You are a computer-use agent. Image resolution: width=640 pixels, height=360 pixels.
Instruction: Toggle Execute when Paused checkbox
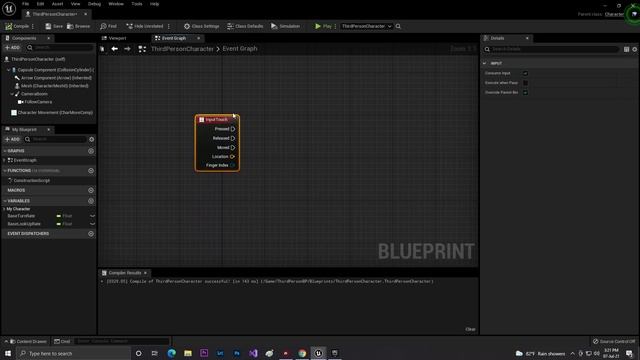coord(525,83)
